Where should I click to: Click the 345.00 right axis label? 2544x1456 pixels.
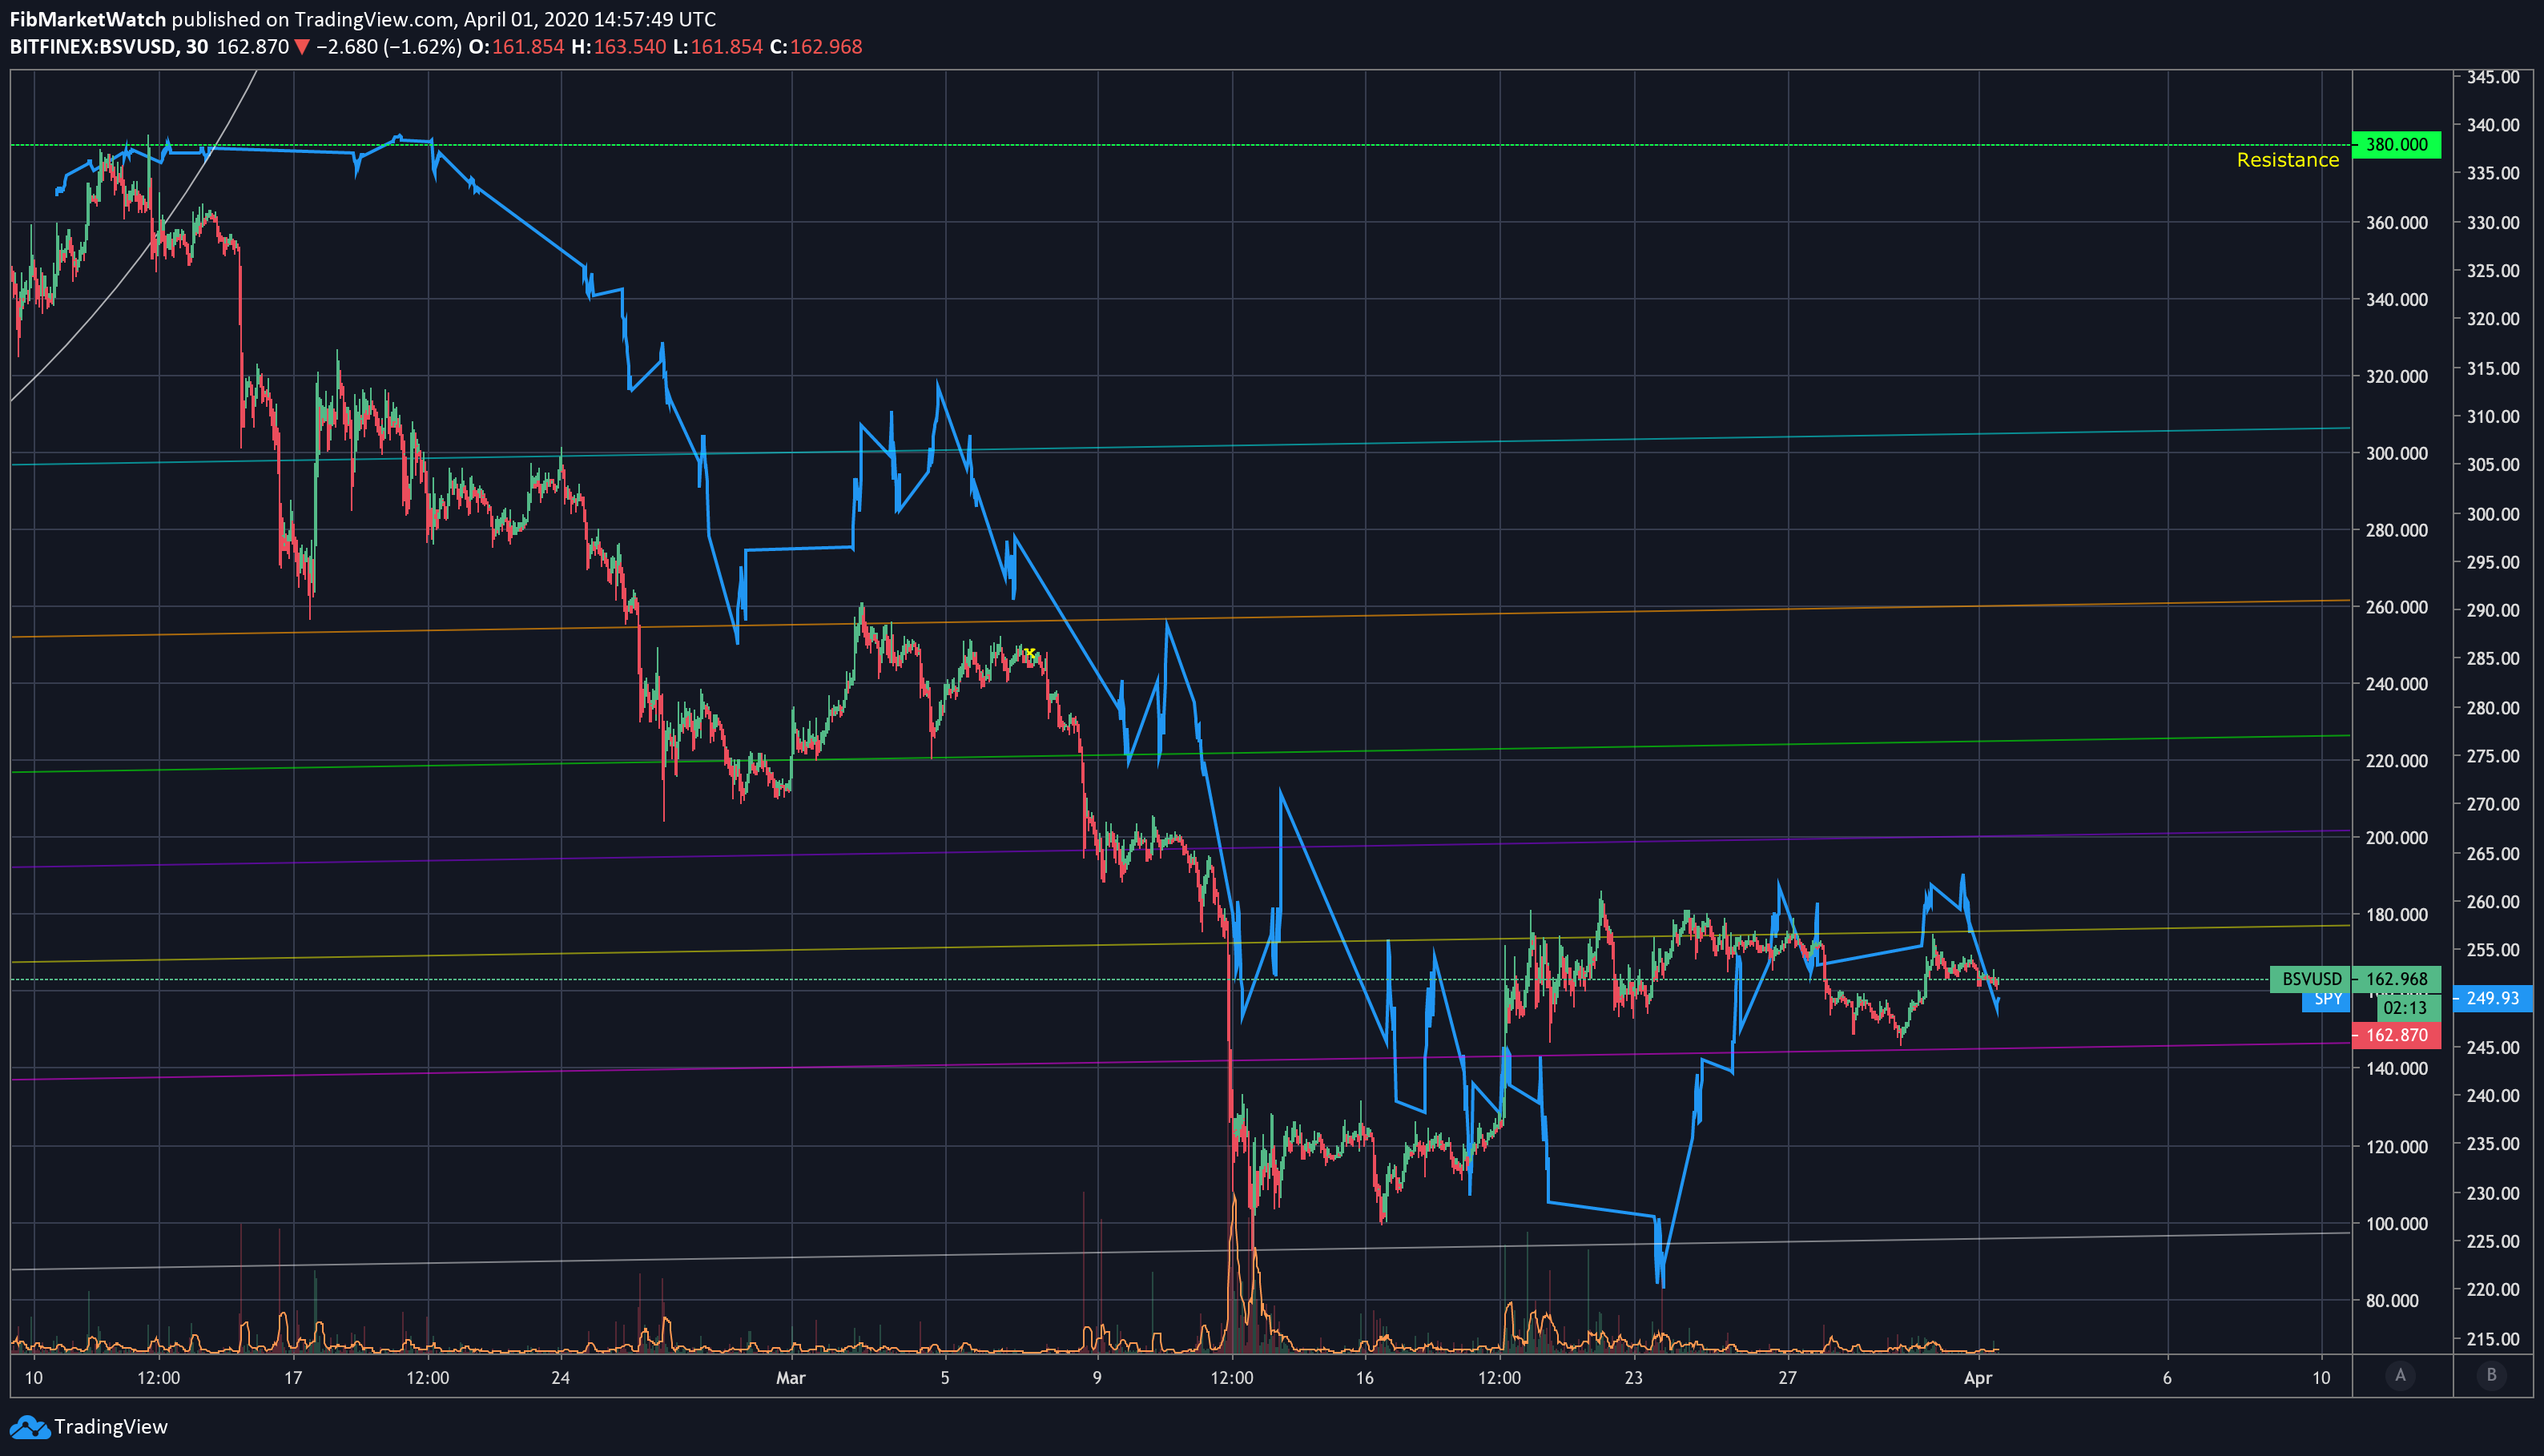point(2492,77)
